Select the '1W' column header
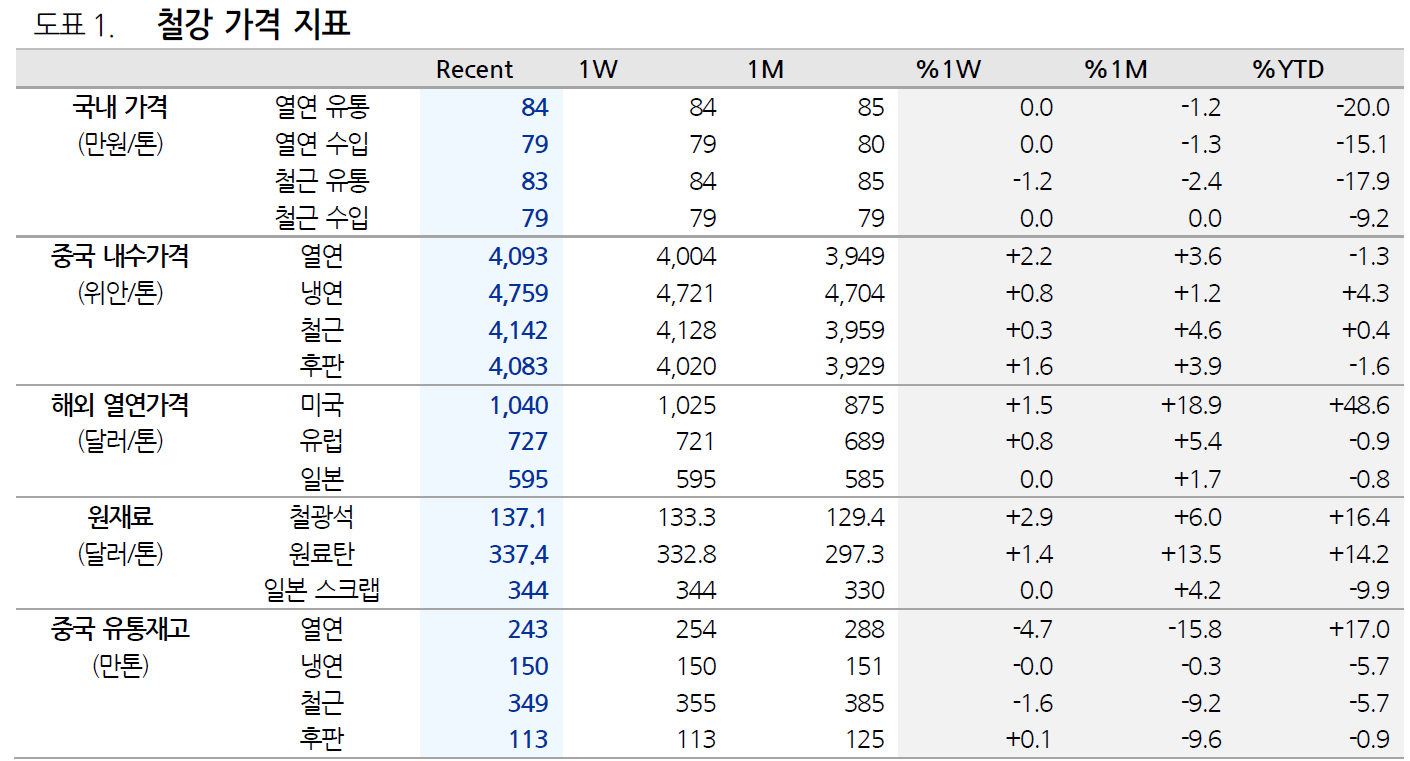This screenshot has height=761, width=1410. [x=599, y=69]
